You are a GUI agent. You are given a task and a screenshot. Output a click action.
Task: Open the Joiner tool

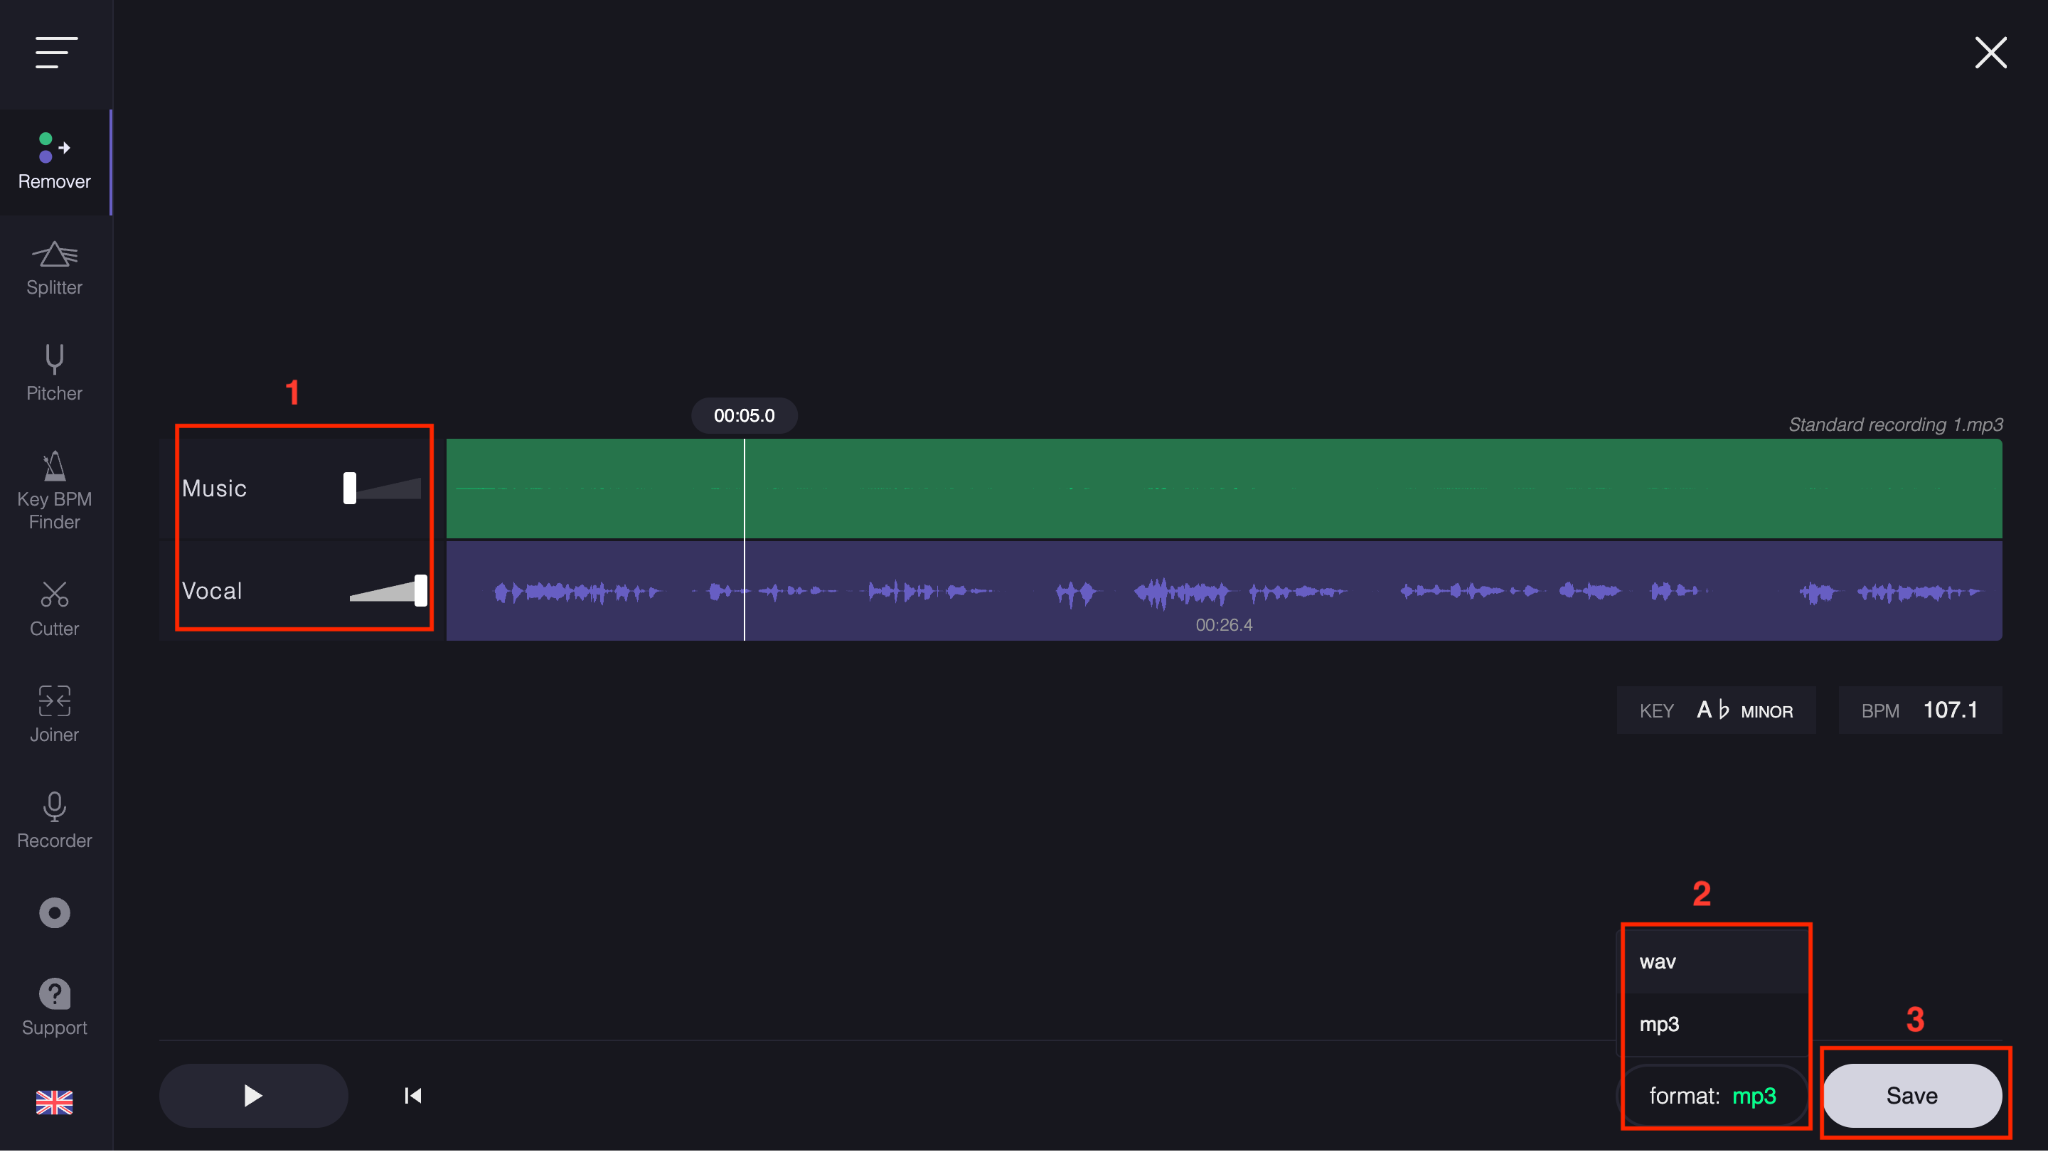tap(54, 712)
